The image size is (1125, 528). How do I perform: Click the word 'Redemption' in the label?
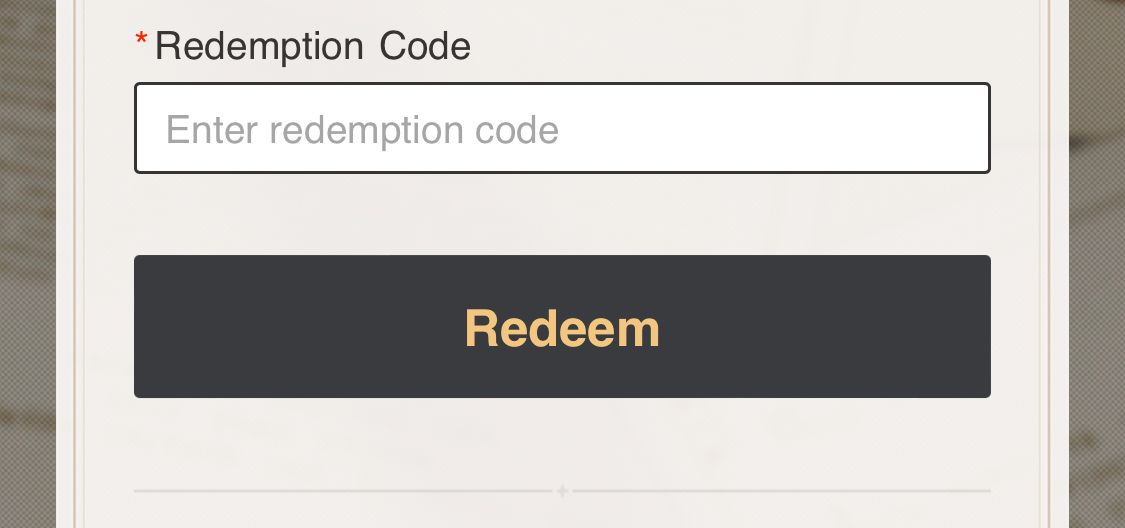pyautogui.click(x=259, y=46)
